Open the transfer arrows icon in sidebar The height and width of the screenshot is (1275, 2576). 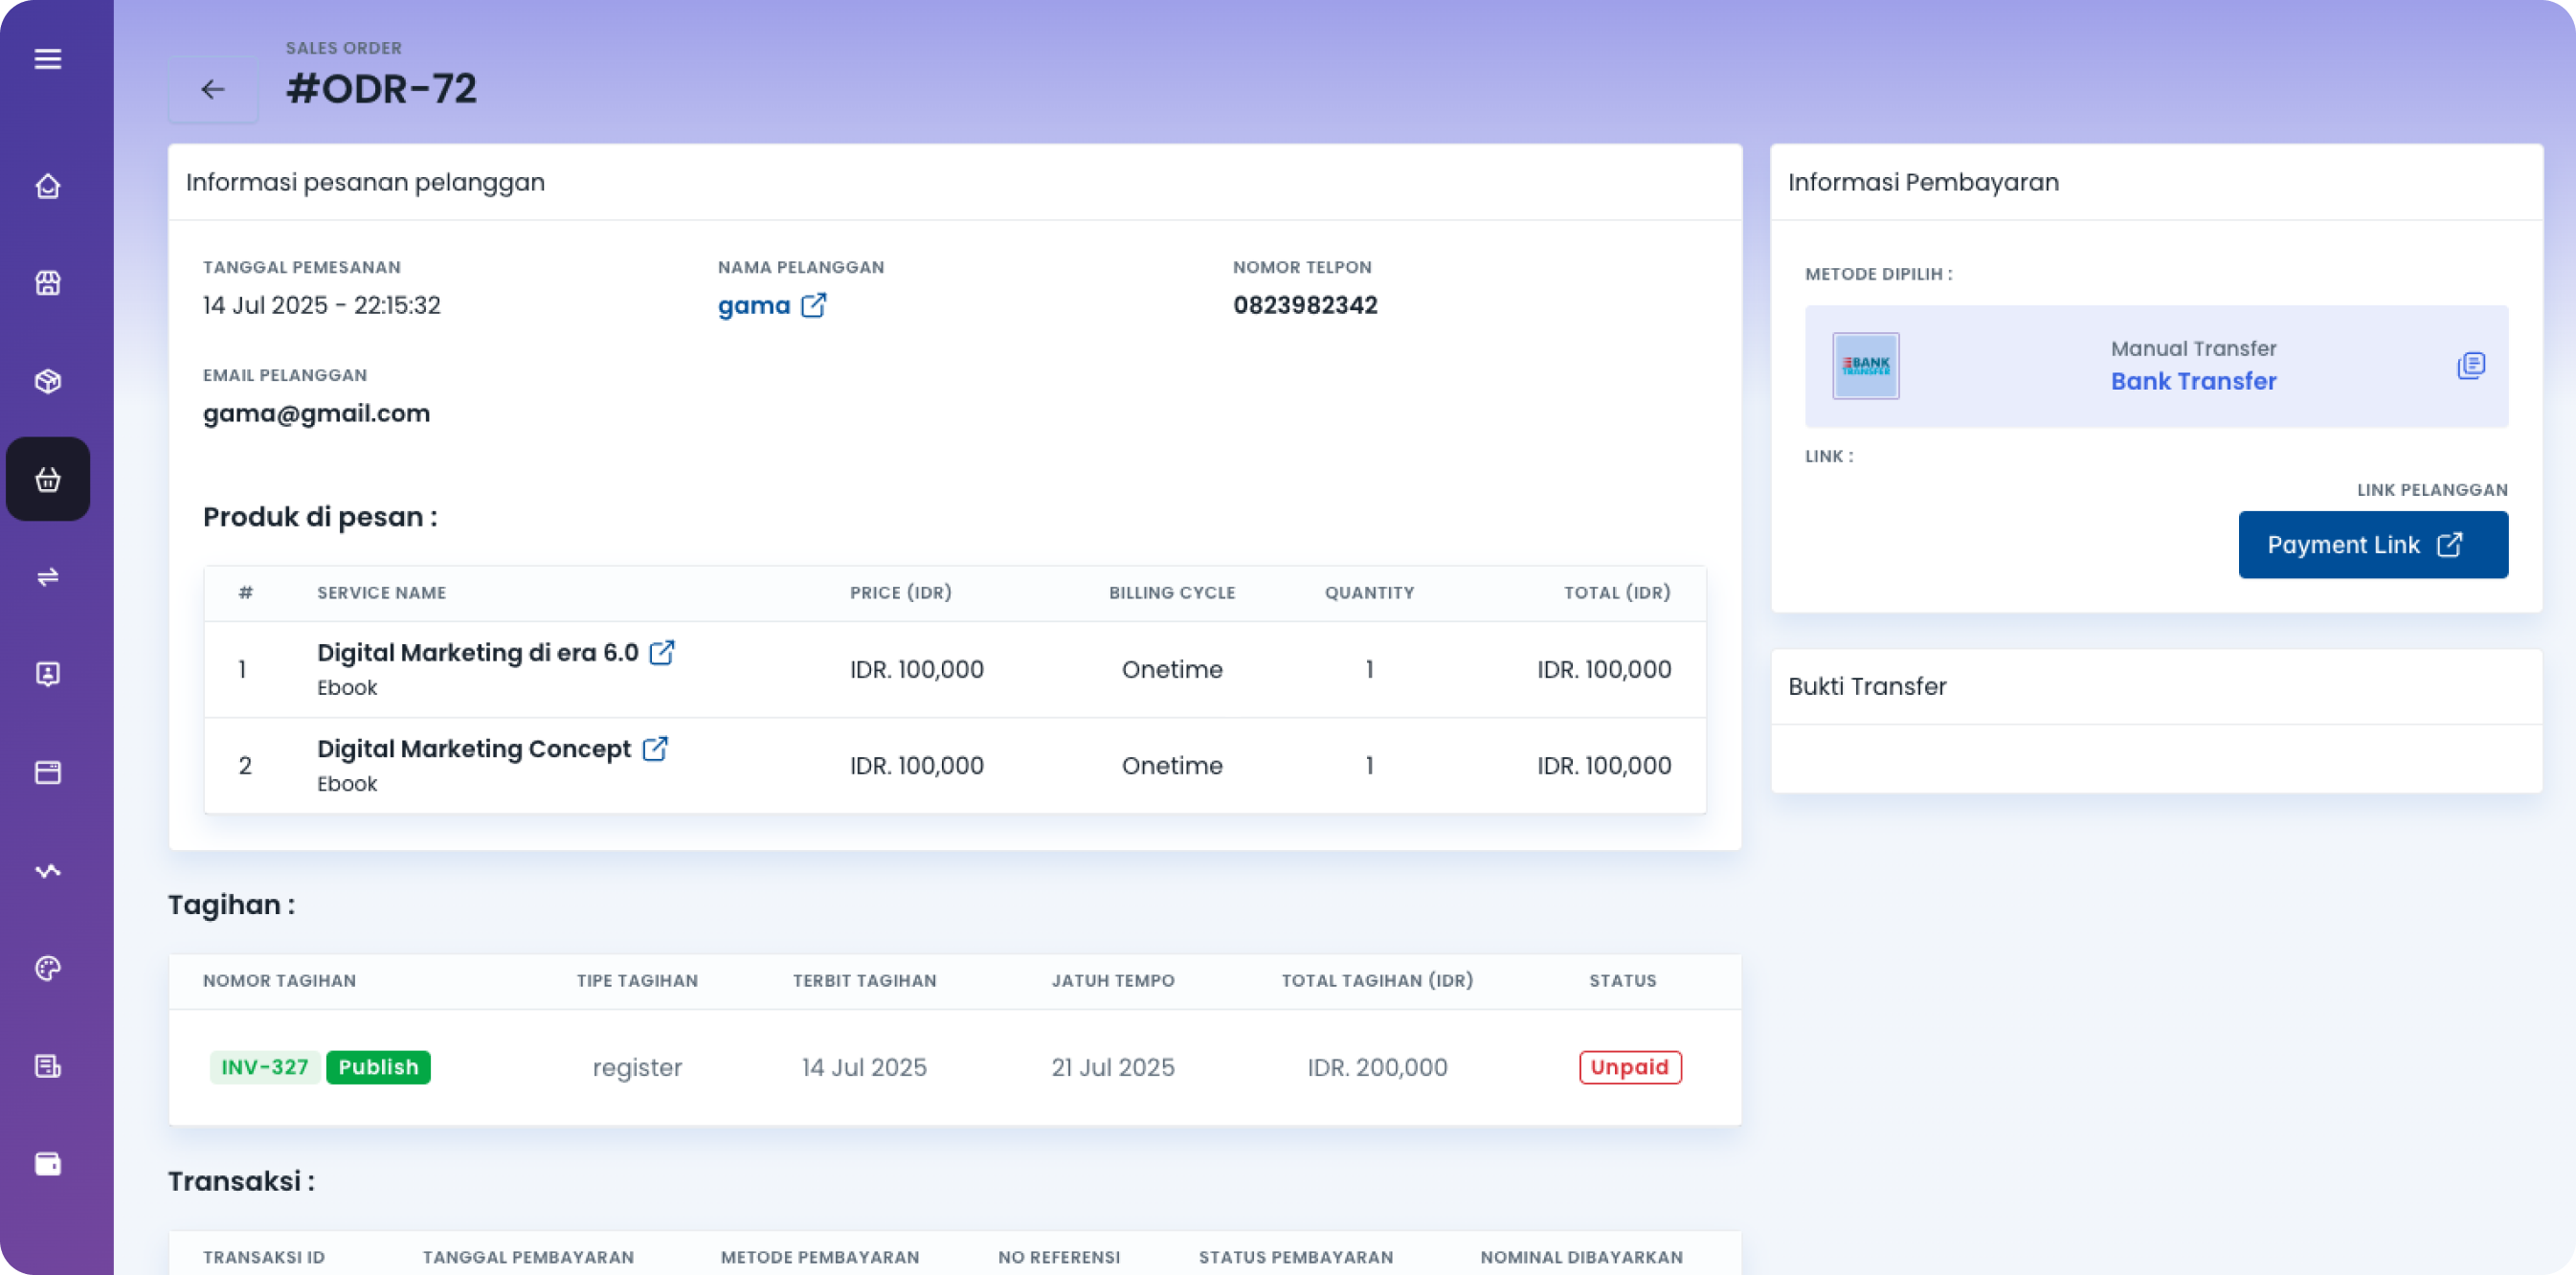coord(47,577)
